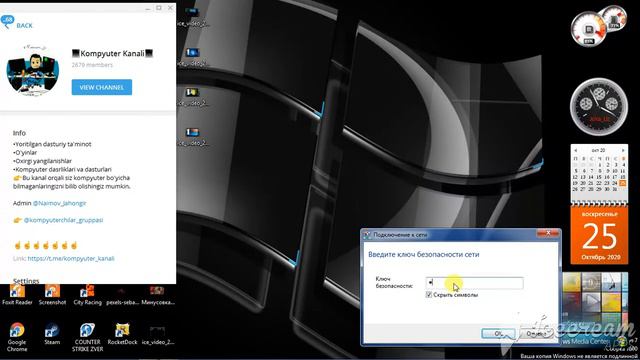Launch the City Racing shortcut
Image resolution: width=640 pixels, height=360 pixels.
[87, 295]
